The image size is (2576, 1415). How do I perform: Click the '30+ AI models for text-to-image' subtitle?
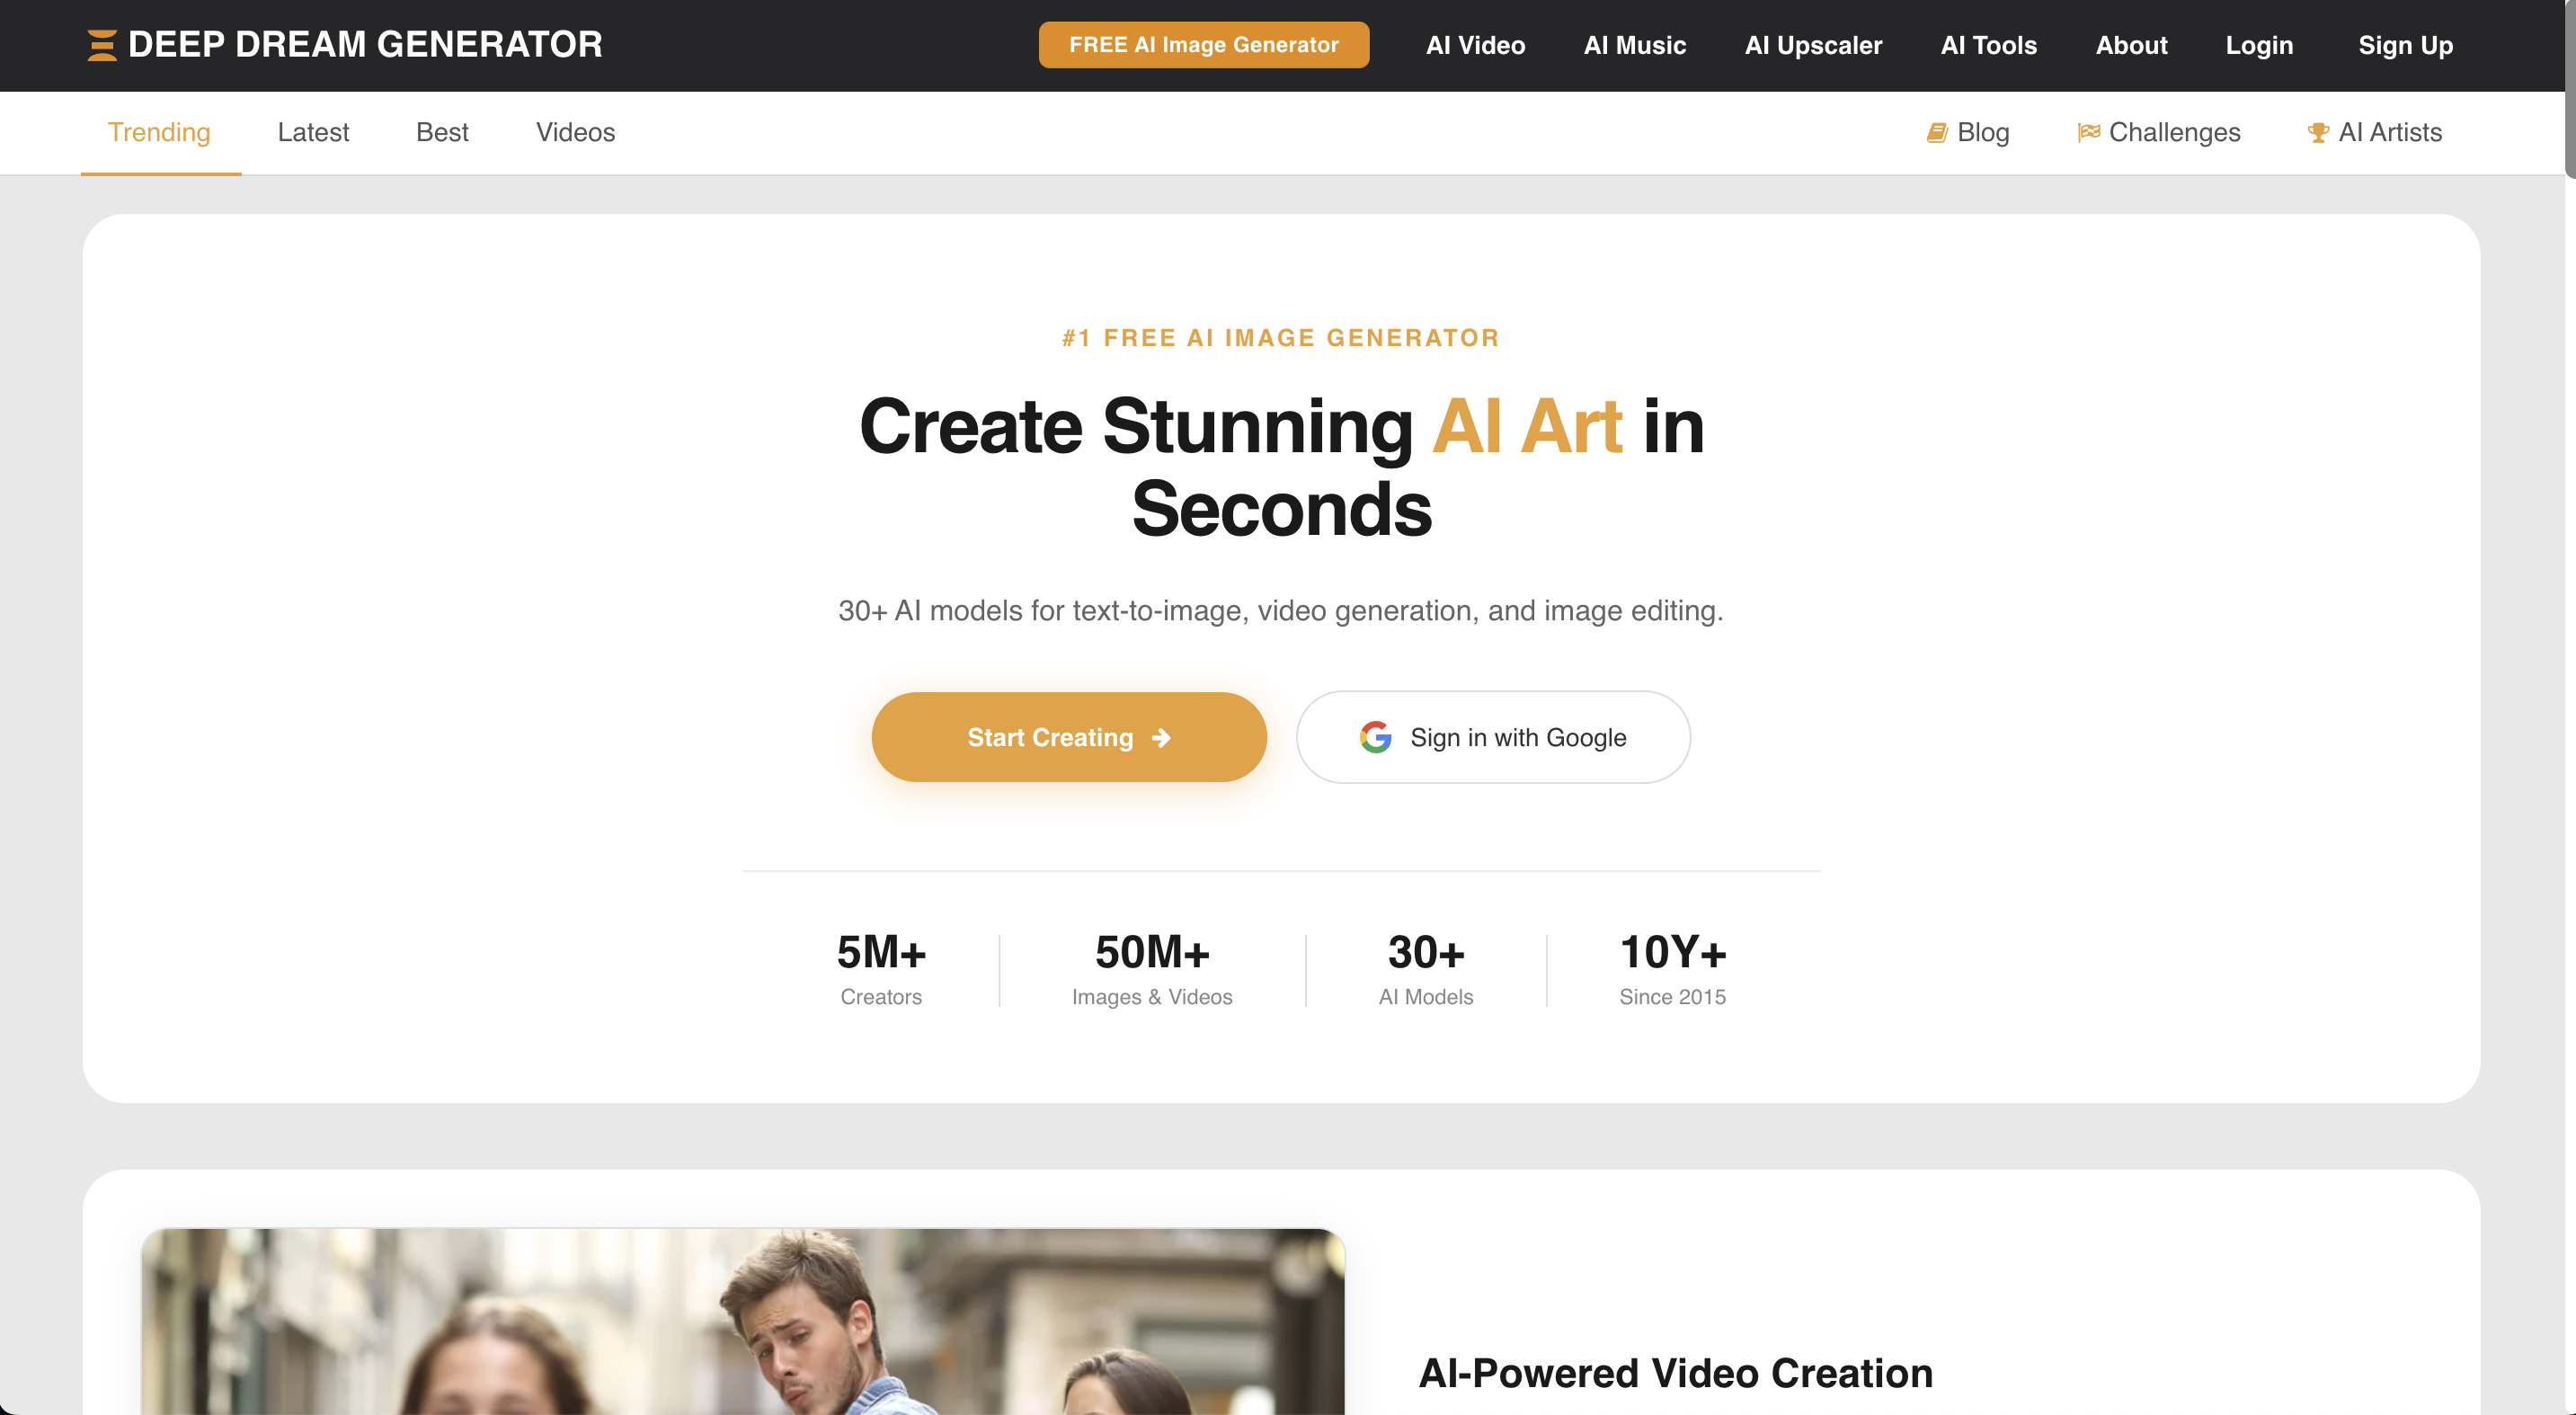point(1281,611)
